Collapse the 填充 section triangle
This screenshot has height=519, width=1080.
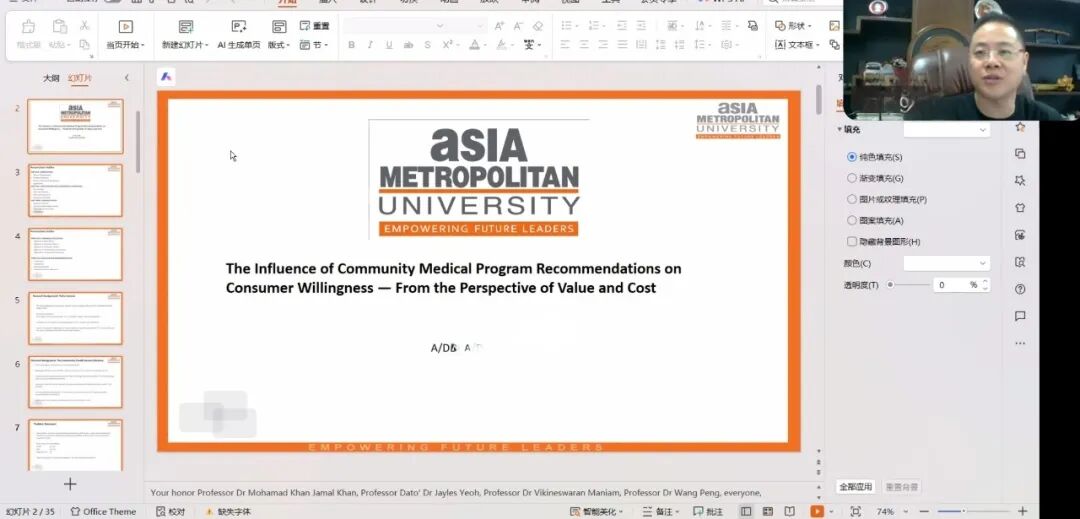[840, 129]
